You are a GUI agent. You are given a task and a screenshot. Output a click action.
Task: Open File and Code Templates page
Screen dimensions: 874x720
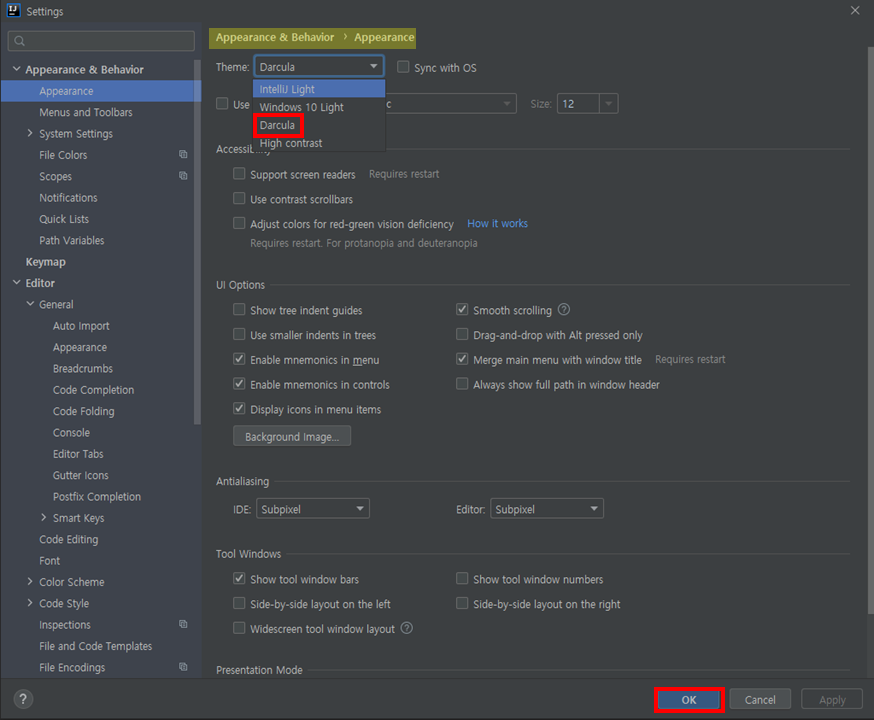pos(95,646)
